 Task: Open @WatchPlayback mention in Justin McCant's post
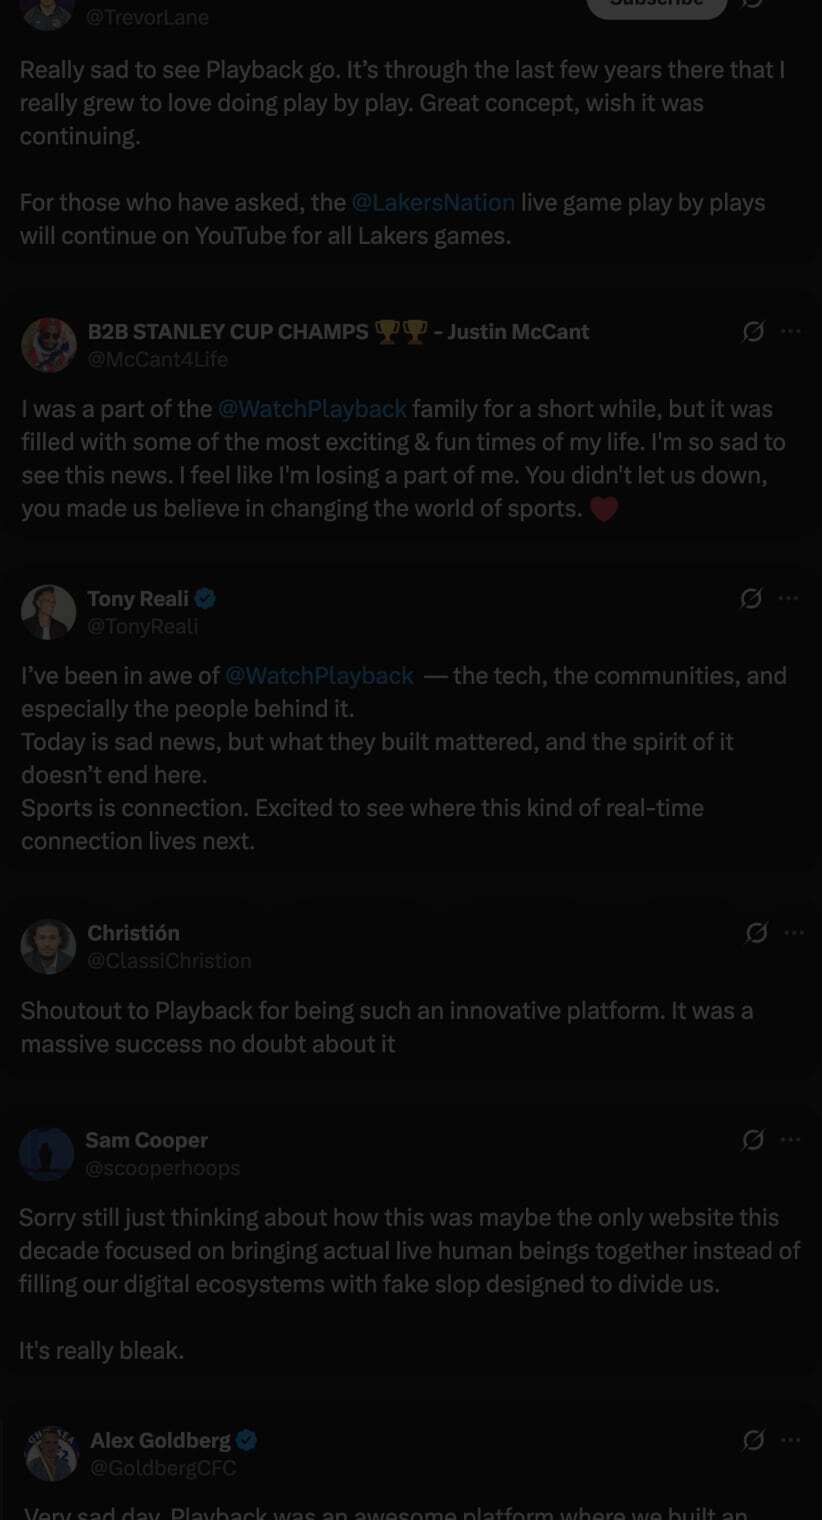click(312, 409)
